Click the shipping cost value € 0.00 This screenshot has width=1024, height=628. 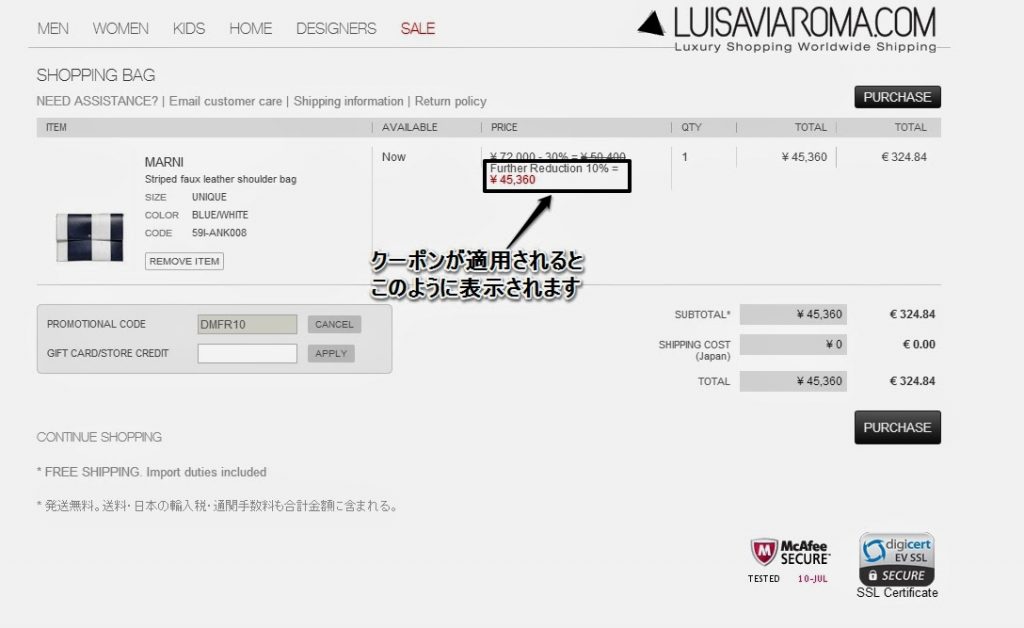pos(919,345)
